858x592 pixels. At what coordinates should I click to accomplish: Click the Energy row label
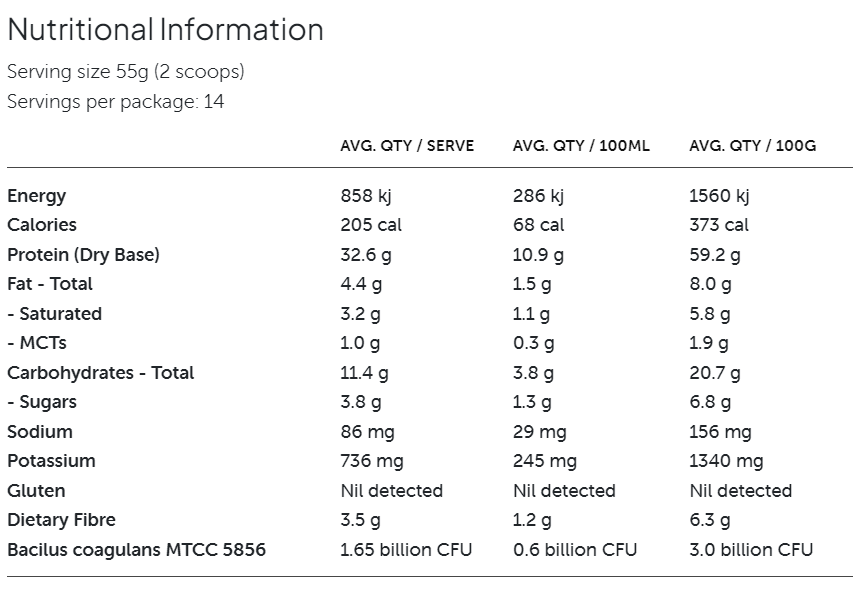[x=37, y=196]
